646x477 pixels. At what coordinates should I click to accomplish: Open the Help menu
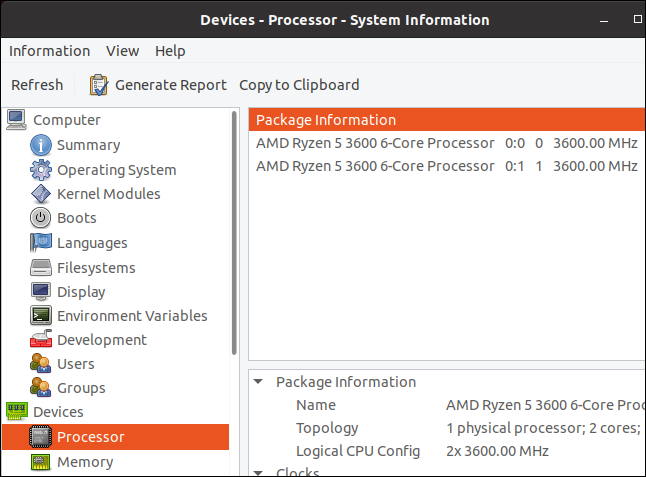(170, 51)
